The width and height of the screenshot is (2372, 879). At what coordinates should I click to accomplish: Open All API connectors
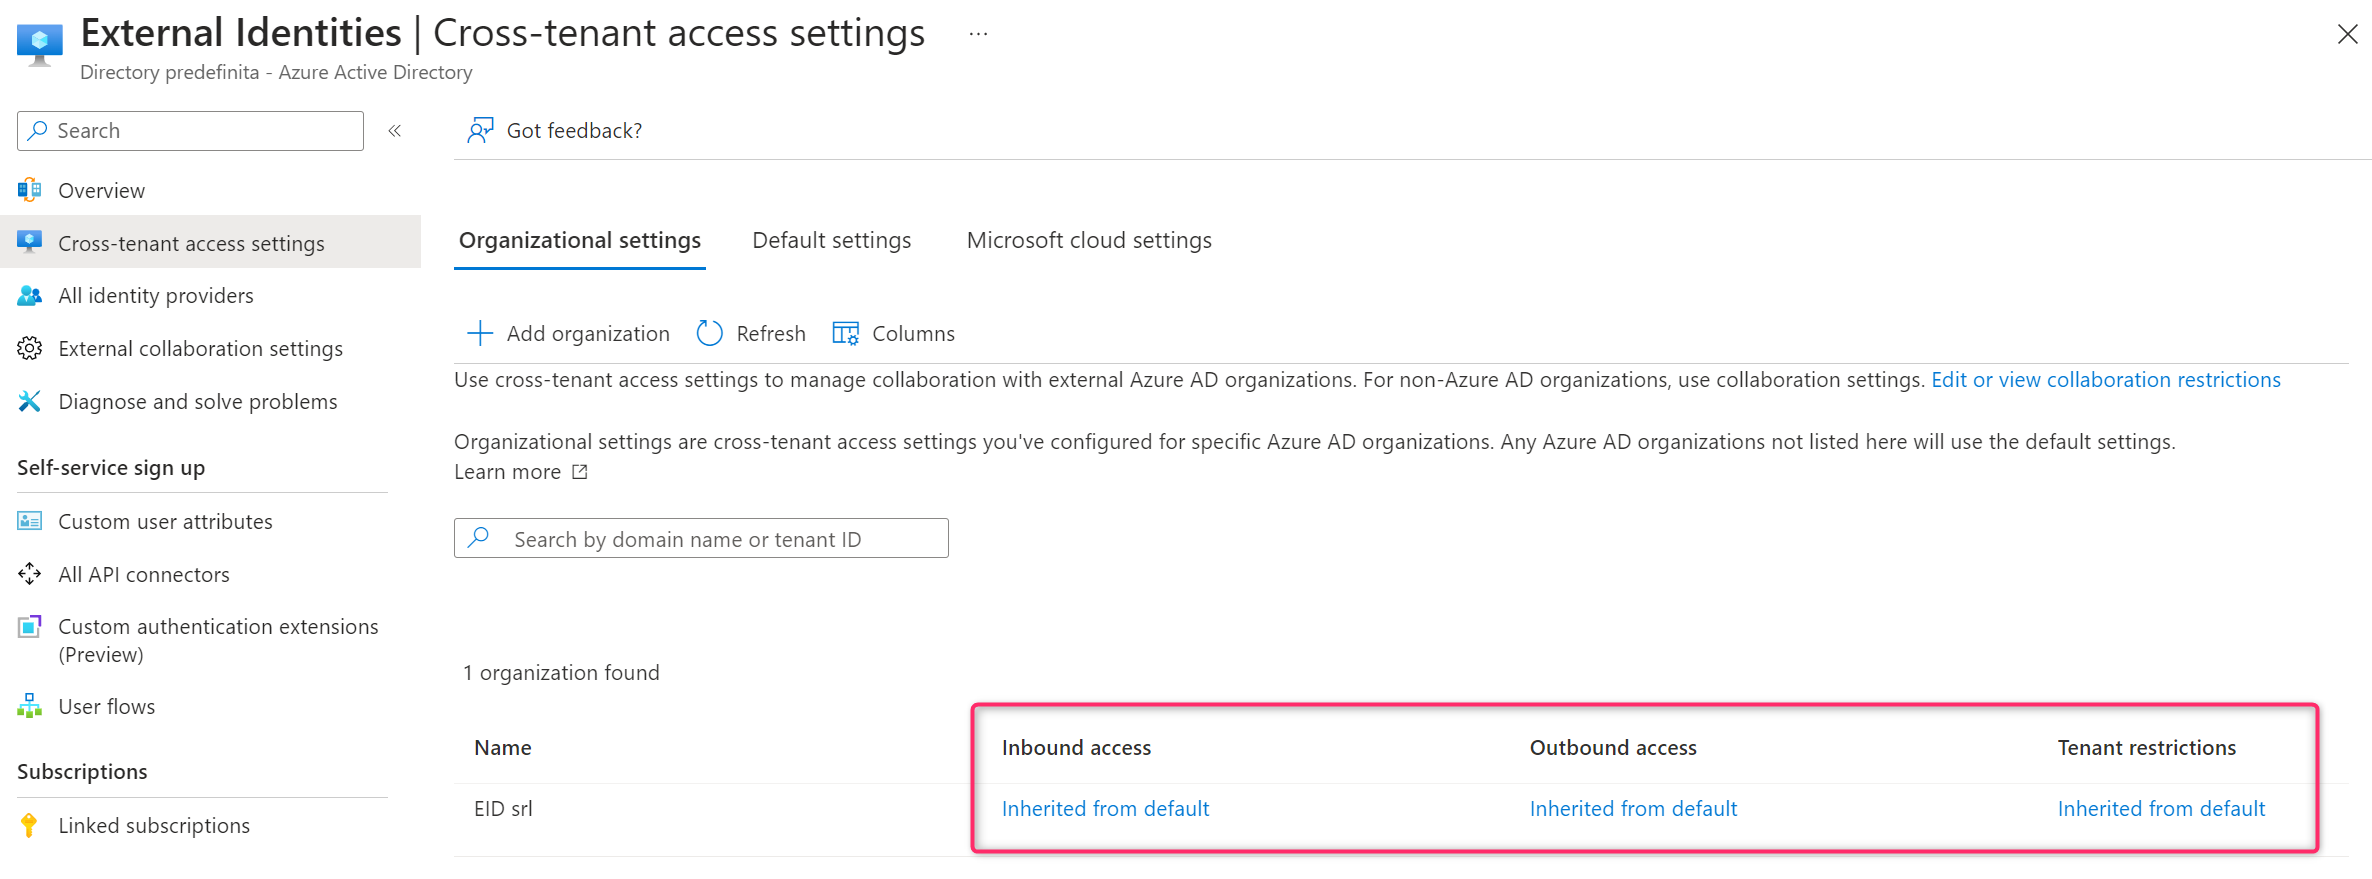pyautogui.click(x=143, y=574)
